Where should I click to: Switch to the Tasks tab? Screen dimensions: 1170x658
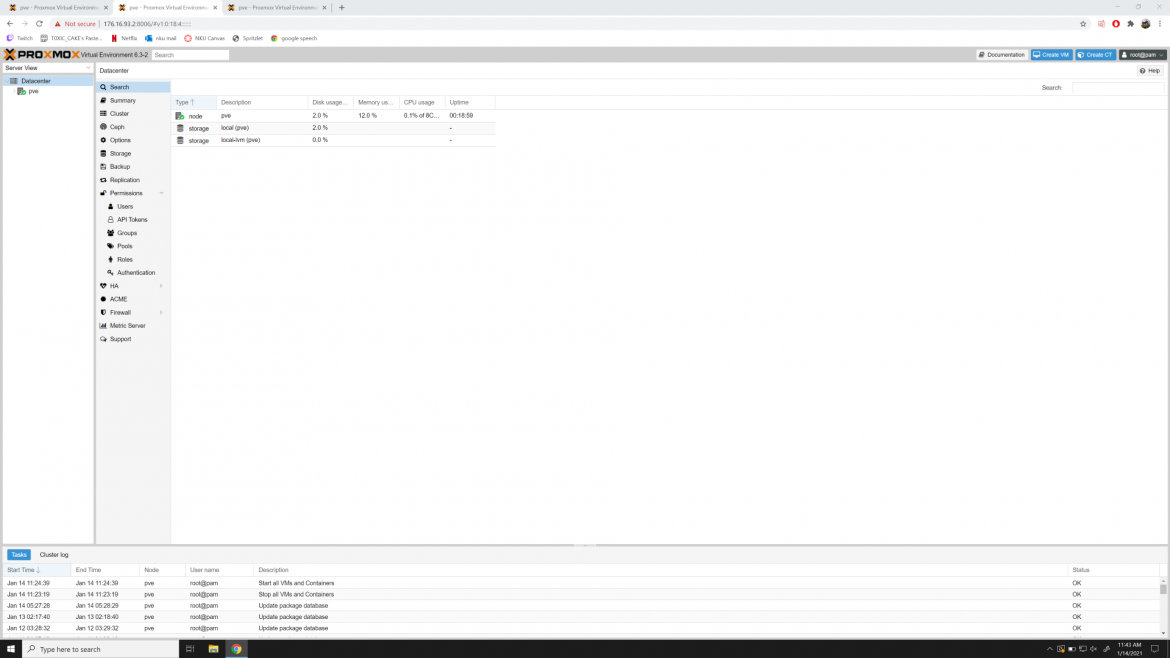19,554
